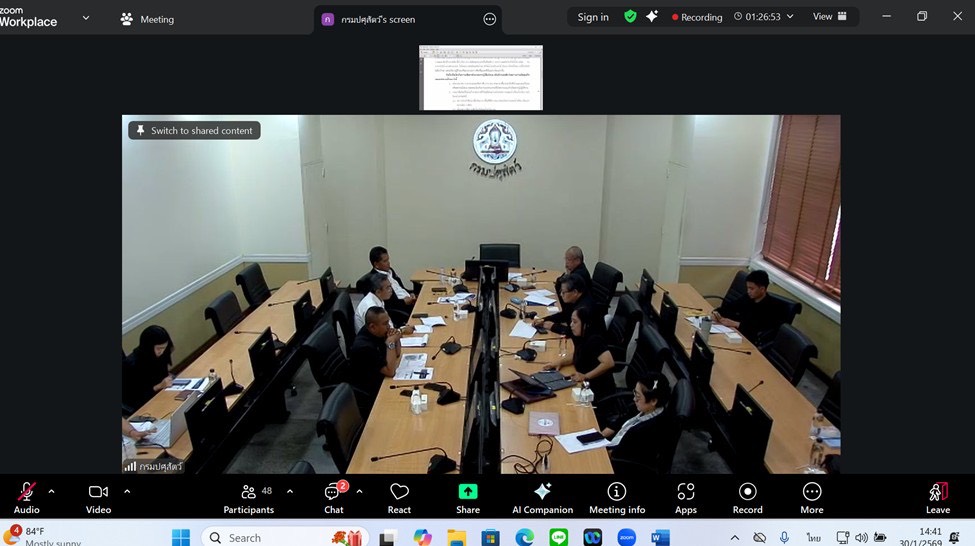Expand audio options arrow beside Audio
Viewport: 975px width, 546px height.
52,491
